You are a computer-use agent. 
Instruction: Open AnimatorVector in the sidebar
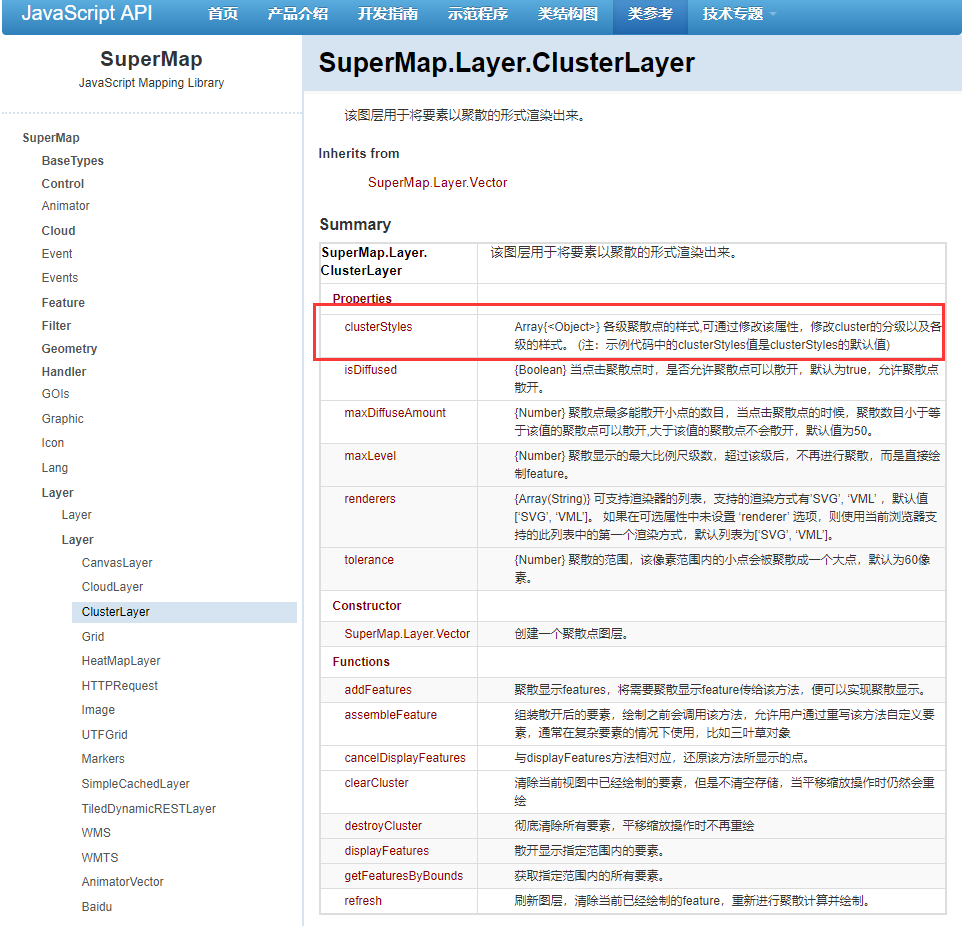123,882
